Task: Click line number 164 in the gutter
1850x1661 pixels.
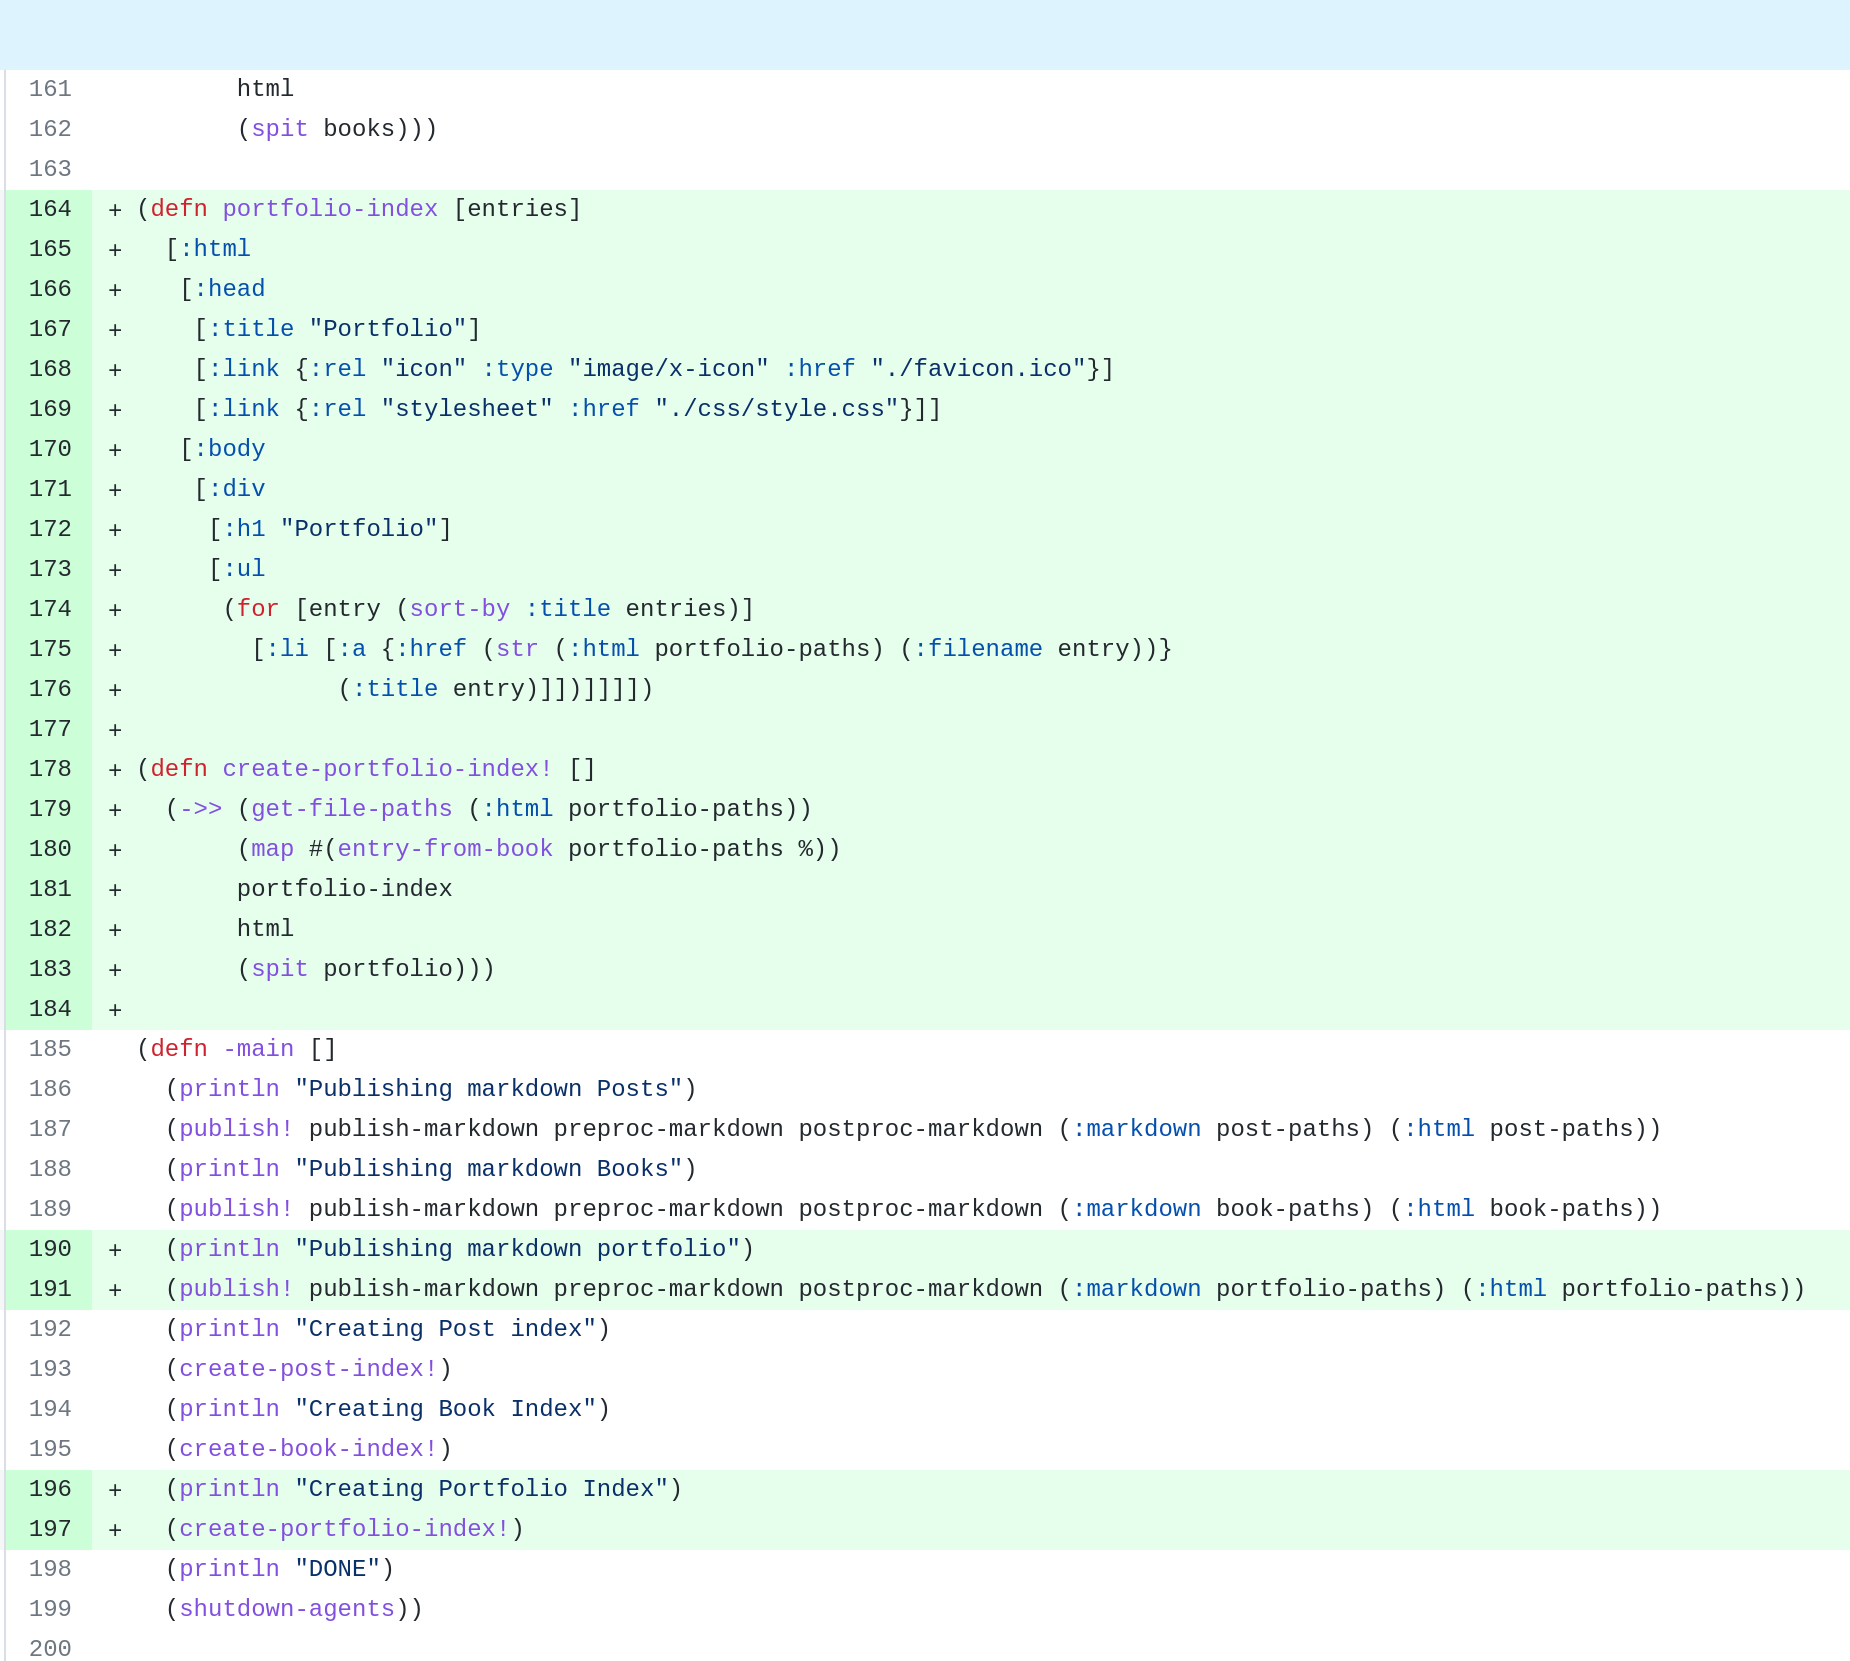Action: [50, 209]
